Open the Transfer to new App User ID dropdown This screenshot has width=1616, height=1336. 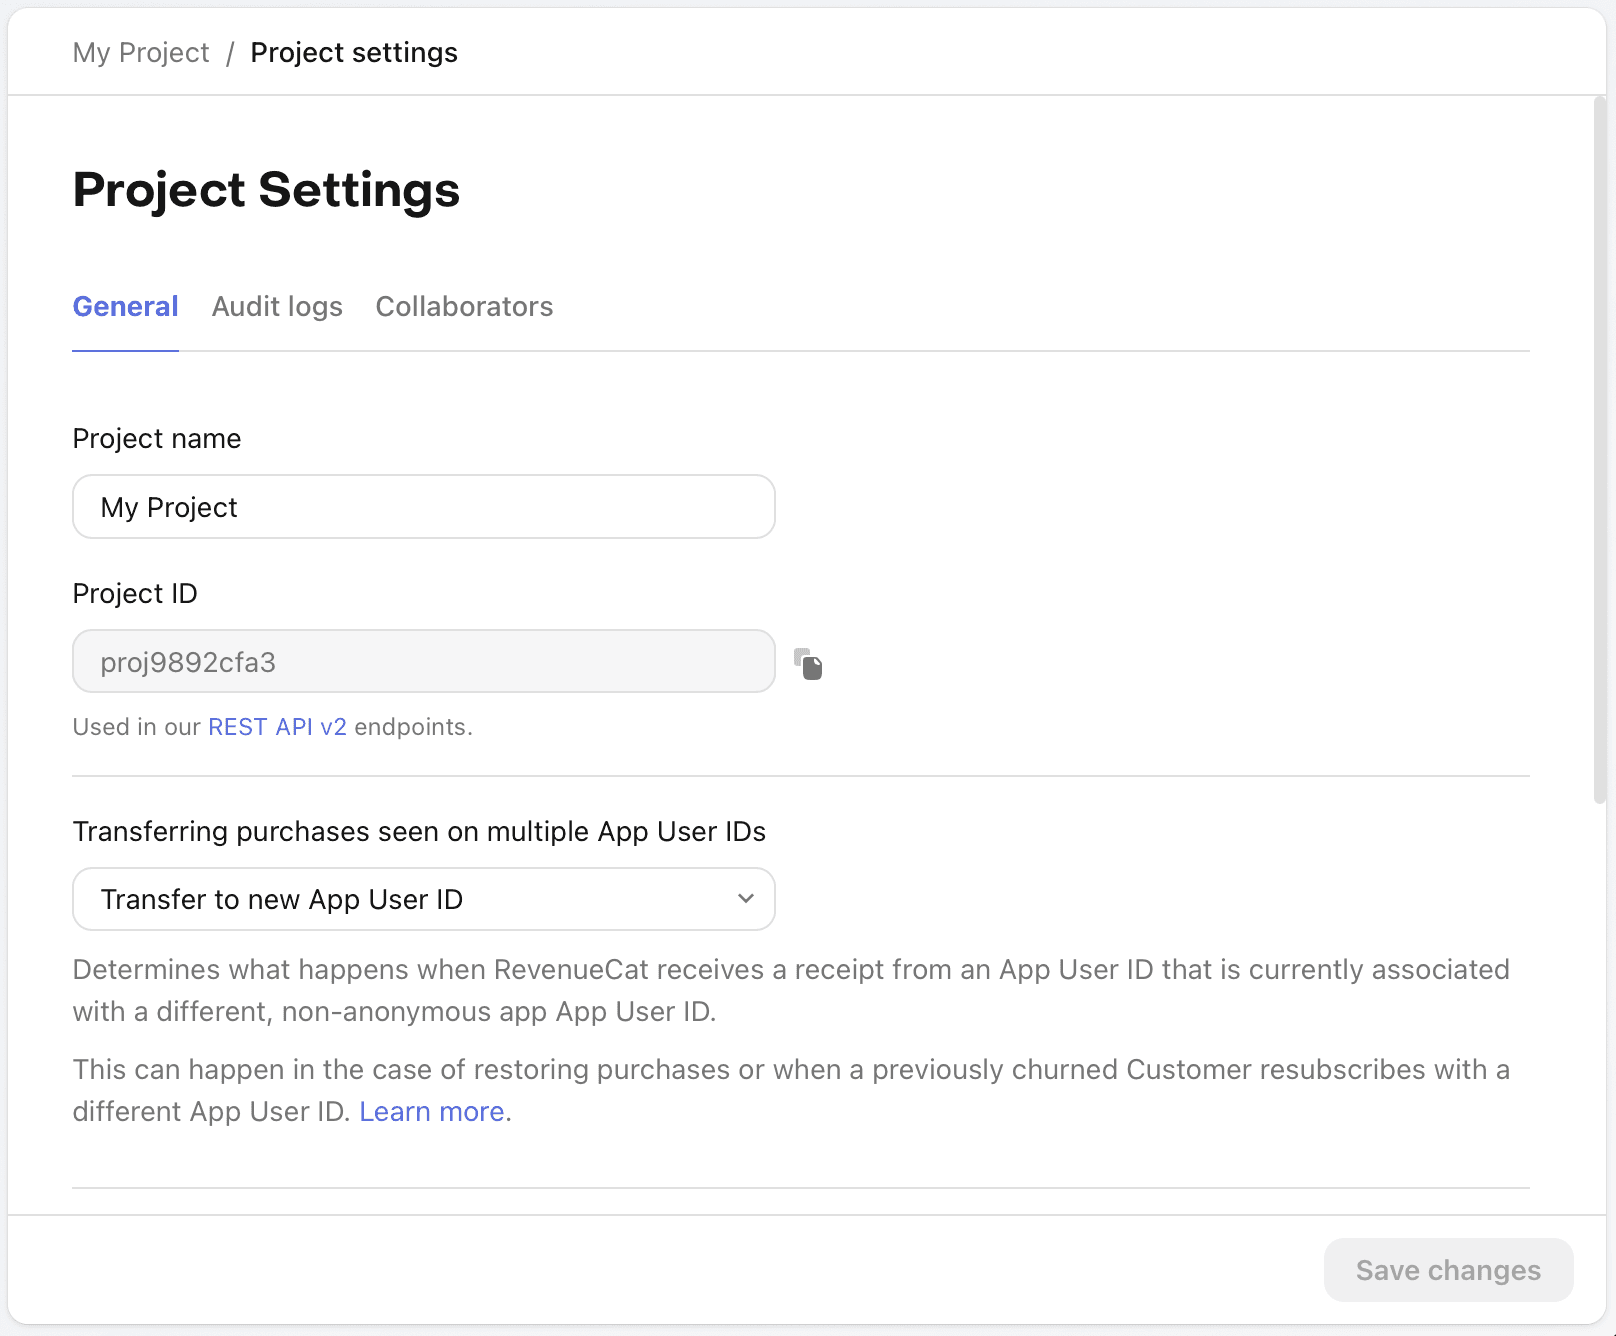(423, 899)
